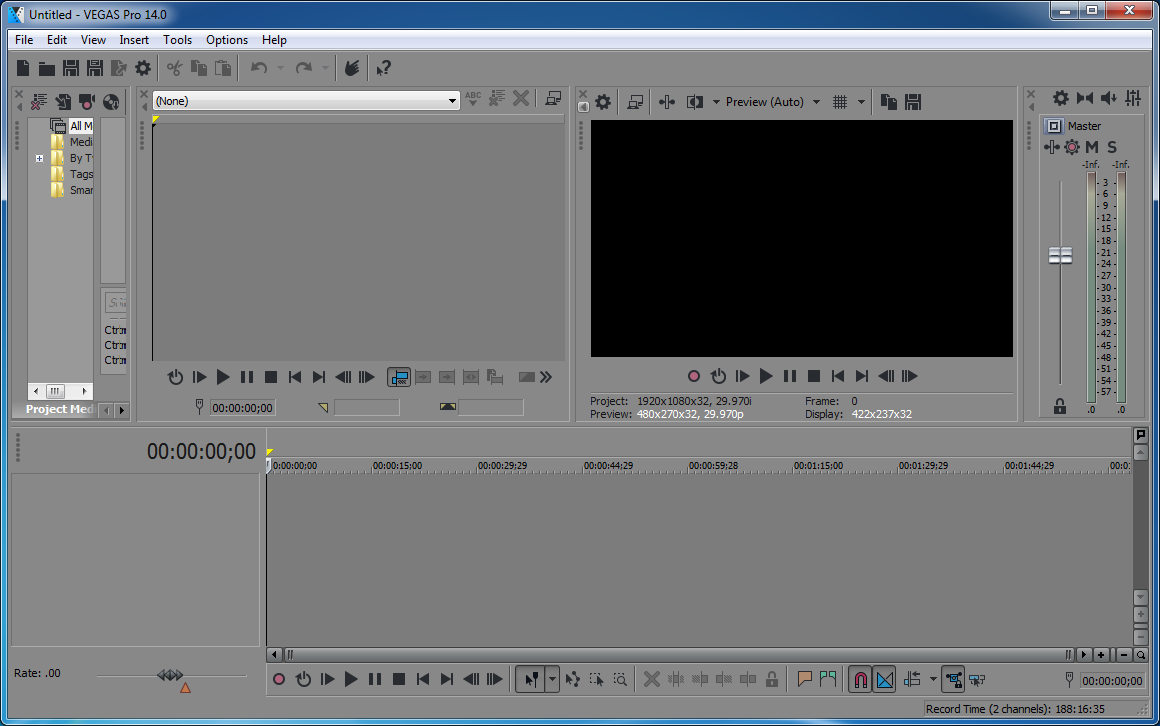Save snapshot to file in preview
The height and width of the screenshot is (726, 1160).
[913, 102]
